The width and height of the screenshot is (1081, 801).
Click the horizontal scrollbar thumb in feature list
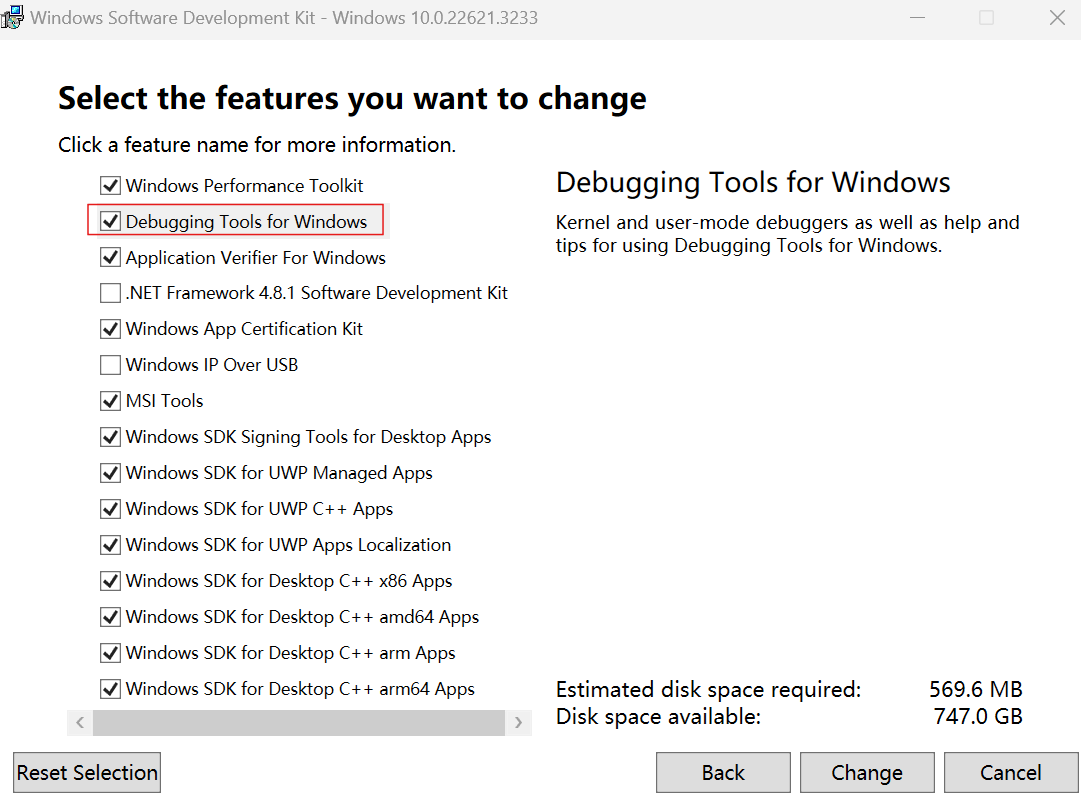click(299, 722)
